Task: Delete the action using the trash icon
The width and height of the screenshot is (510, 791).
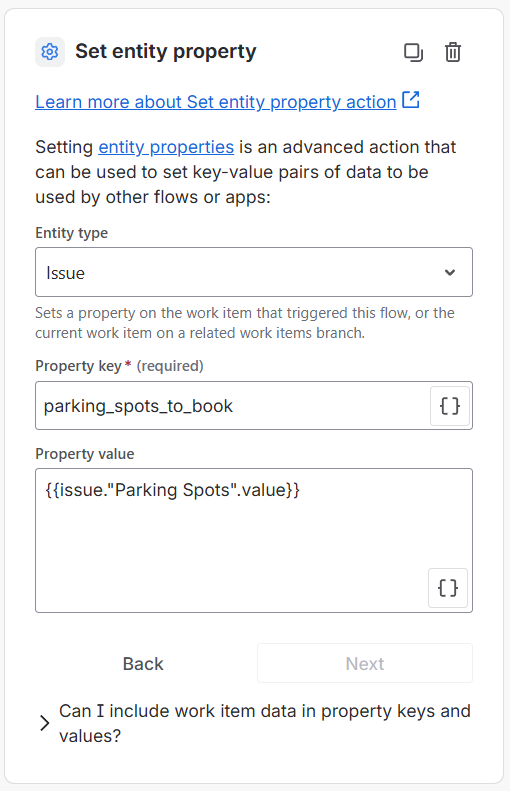Action: pos(452,52)
